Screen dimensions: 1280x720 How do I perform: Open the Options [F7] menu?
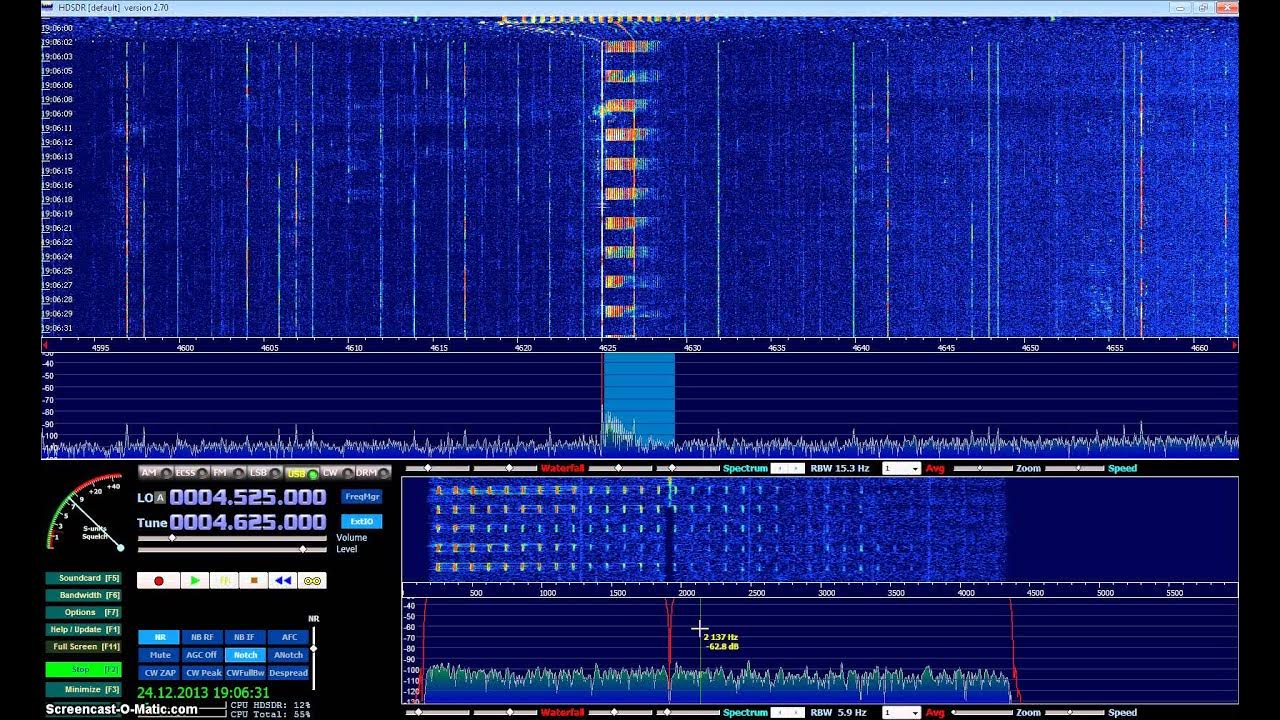(x=83, y=612)
